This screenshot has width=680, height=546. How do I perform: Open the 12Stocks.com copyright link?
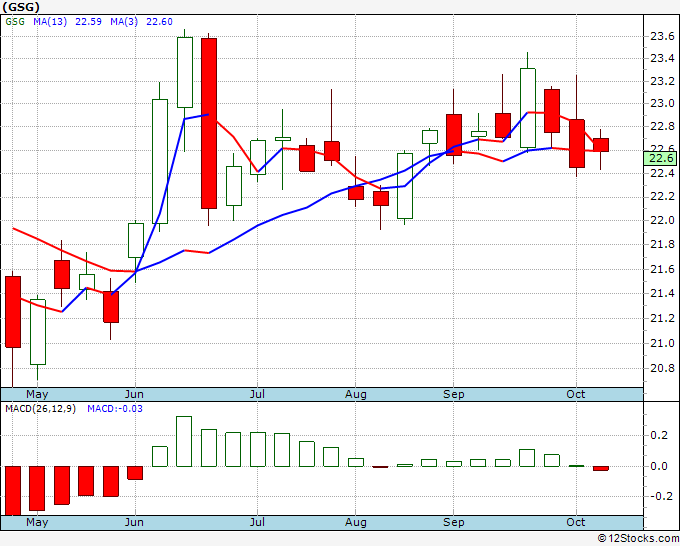coord(638,538)
